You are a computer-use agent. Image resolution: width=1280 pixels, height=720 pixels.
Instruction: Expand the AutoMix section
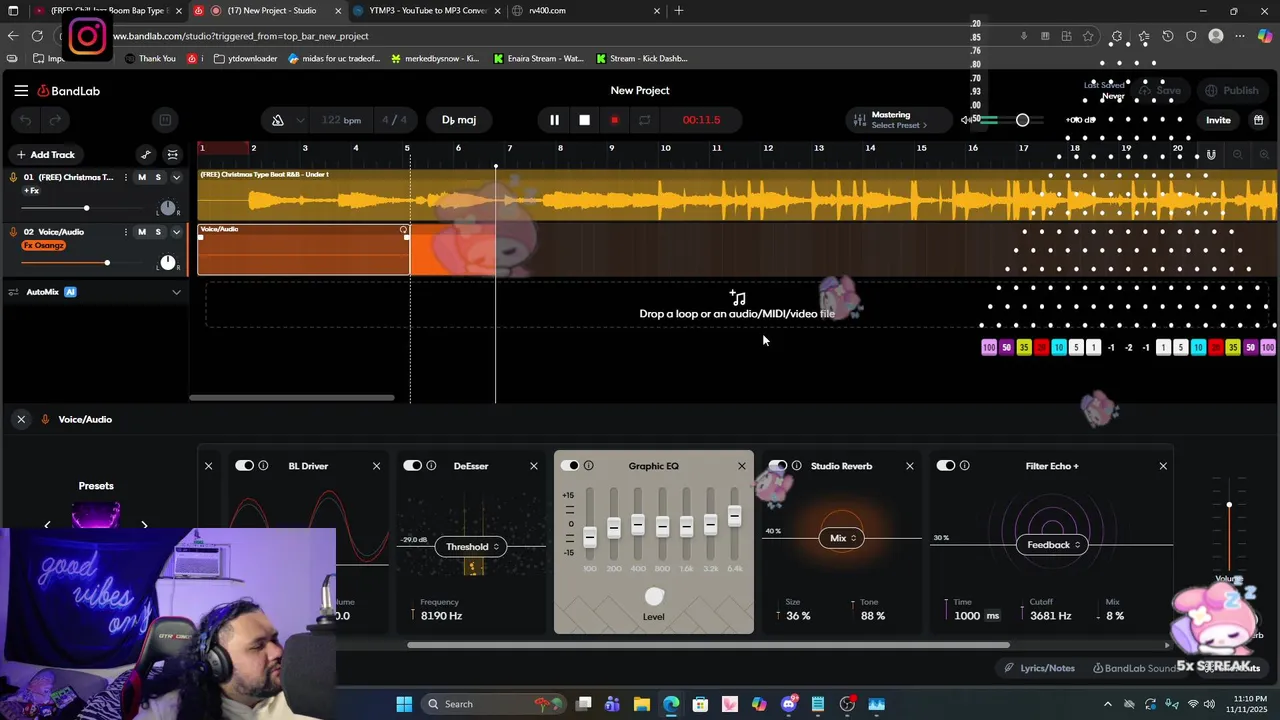(x=176, y=292)
